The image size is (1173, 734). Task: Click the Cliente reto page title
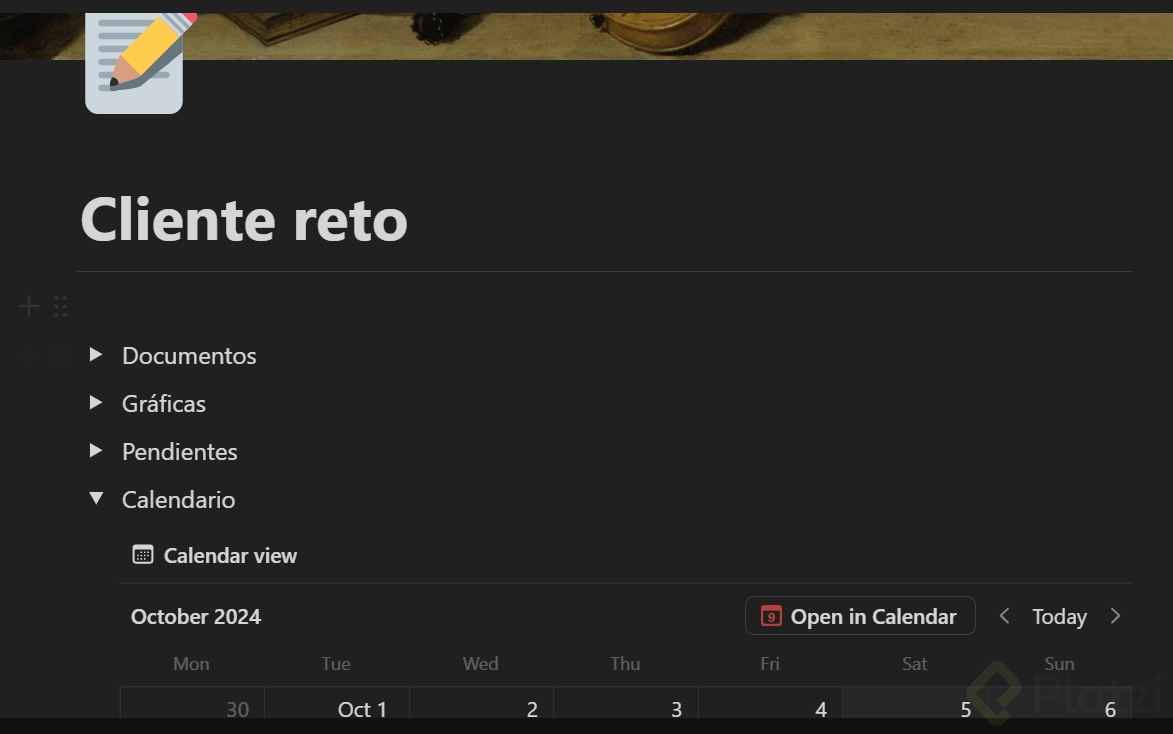pyautogui.click(x=244, y=218)
